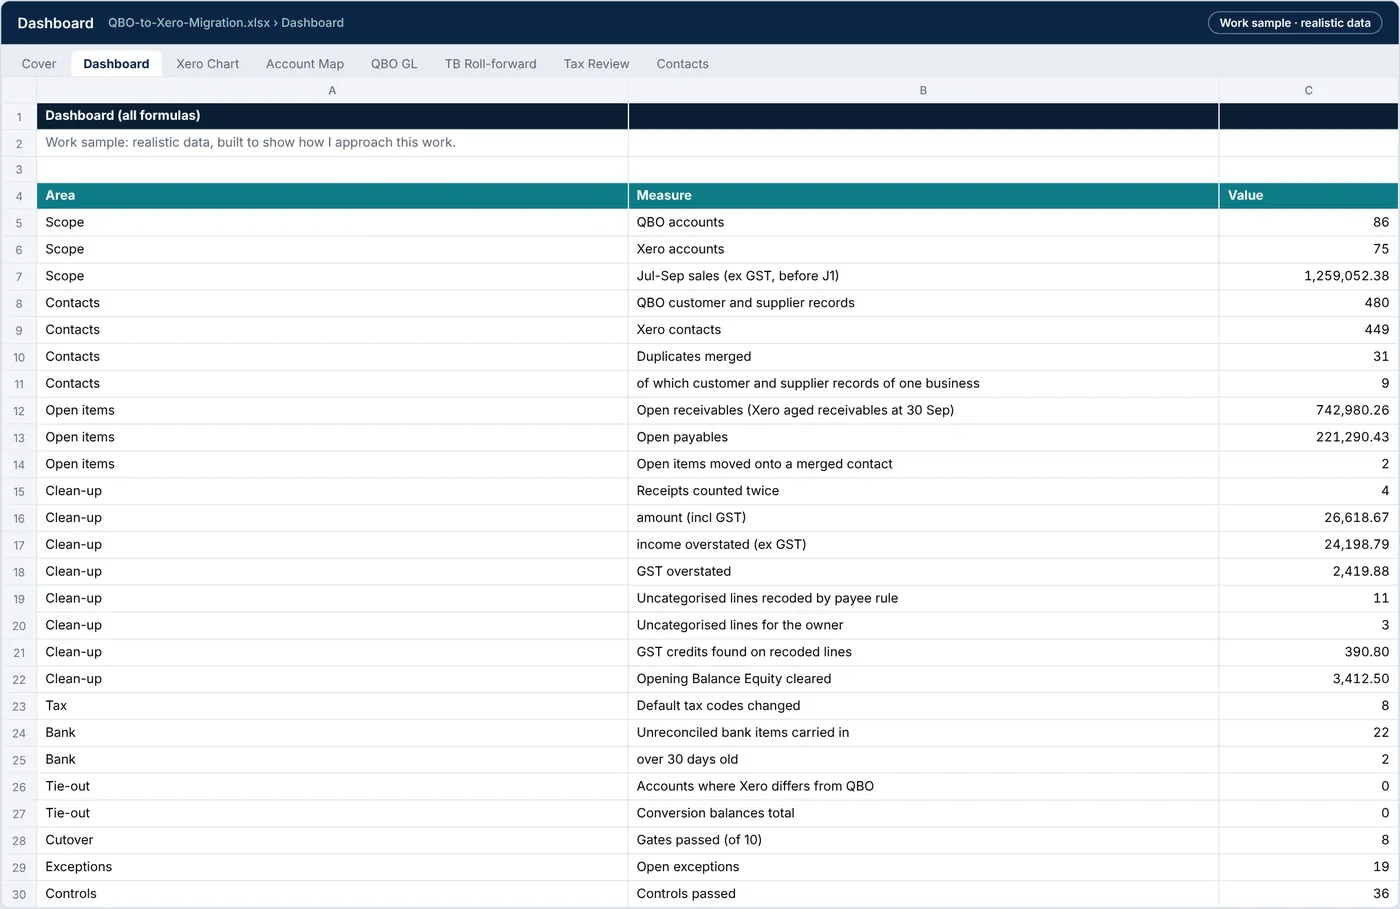Select row 30 header number

coord(19,894)
